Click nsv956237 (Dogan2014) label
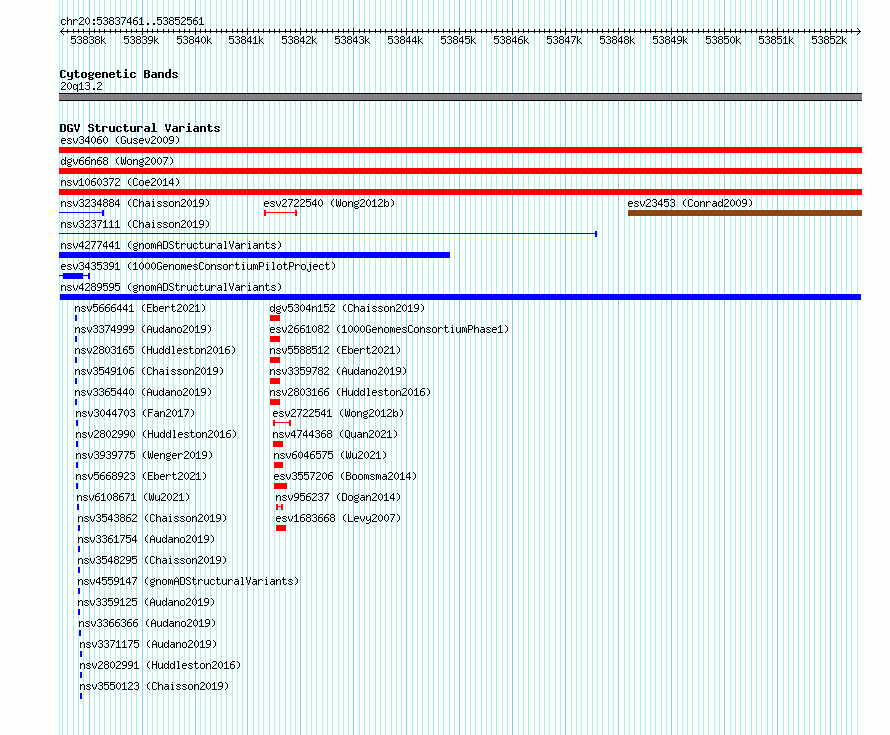890x735 pixels. click(338, 497)
